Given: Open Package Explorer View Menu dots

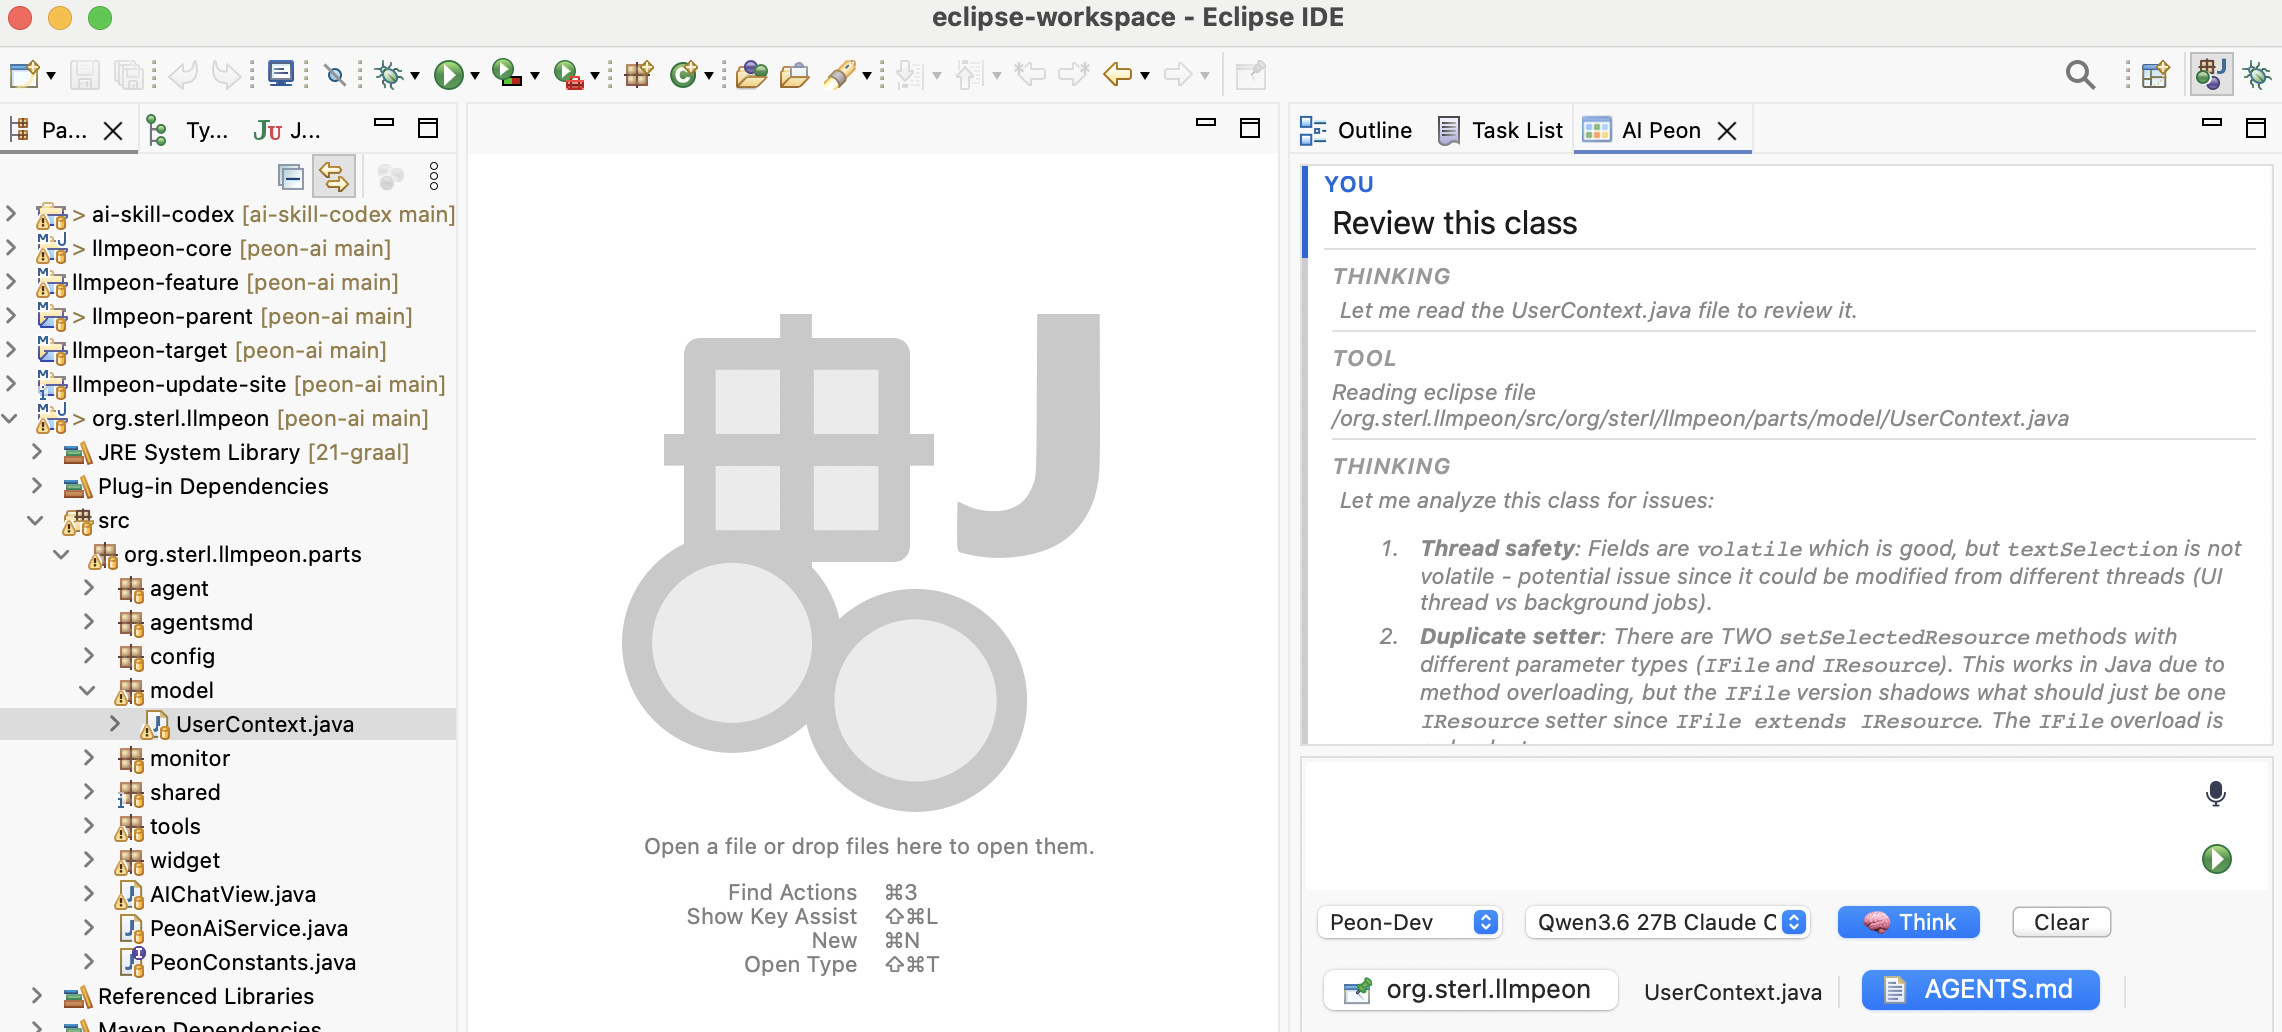Looking at the screenshot, I should point(434,177).
